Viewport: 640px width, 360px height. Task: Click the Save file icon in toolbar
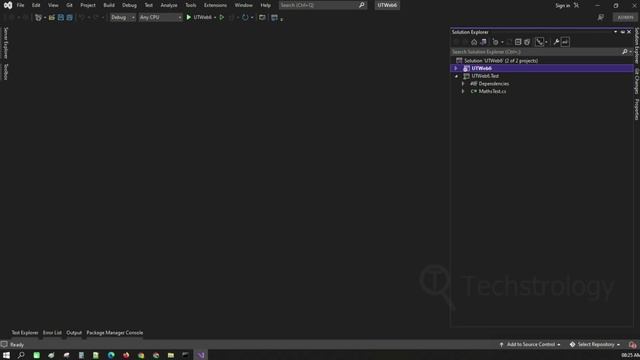pyautogui.click(x=61, y=18)
